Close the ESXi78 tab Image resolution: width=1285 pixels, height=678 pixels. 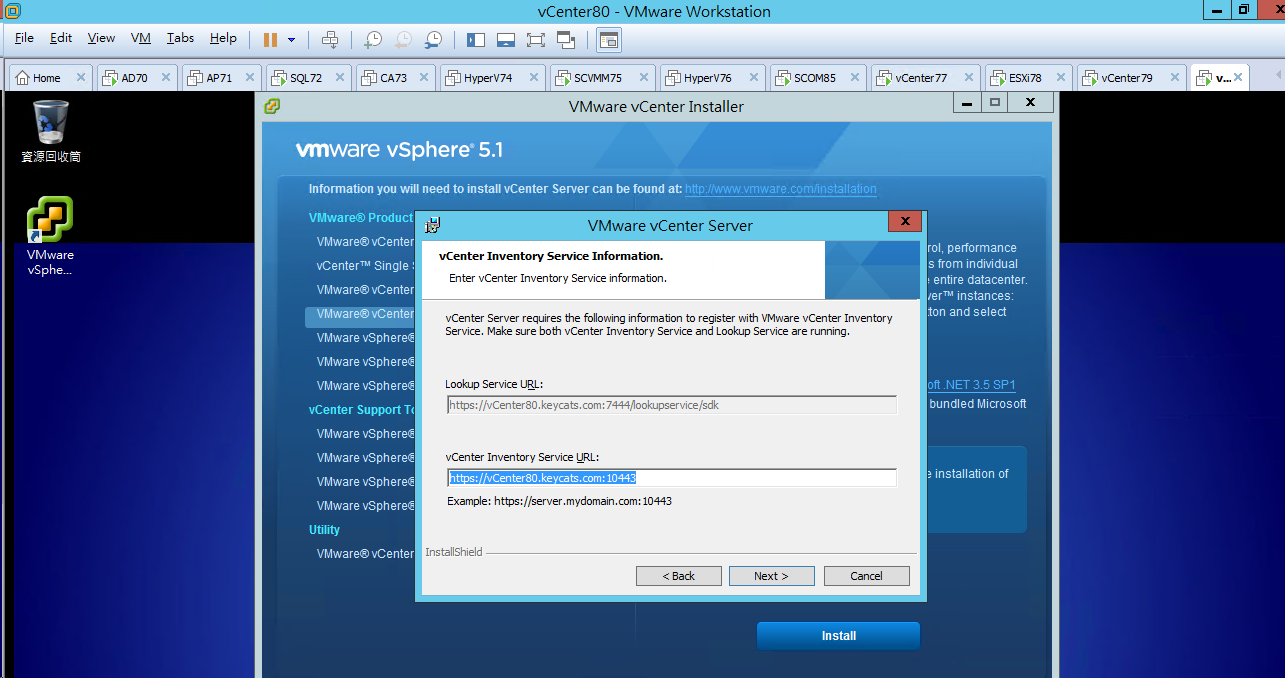click(x=1060, y=77)
